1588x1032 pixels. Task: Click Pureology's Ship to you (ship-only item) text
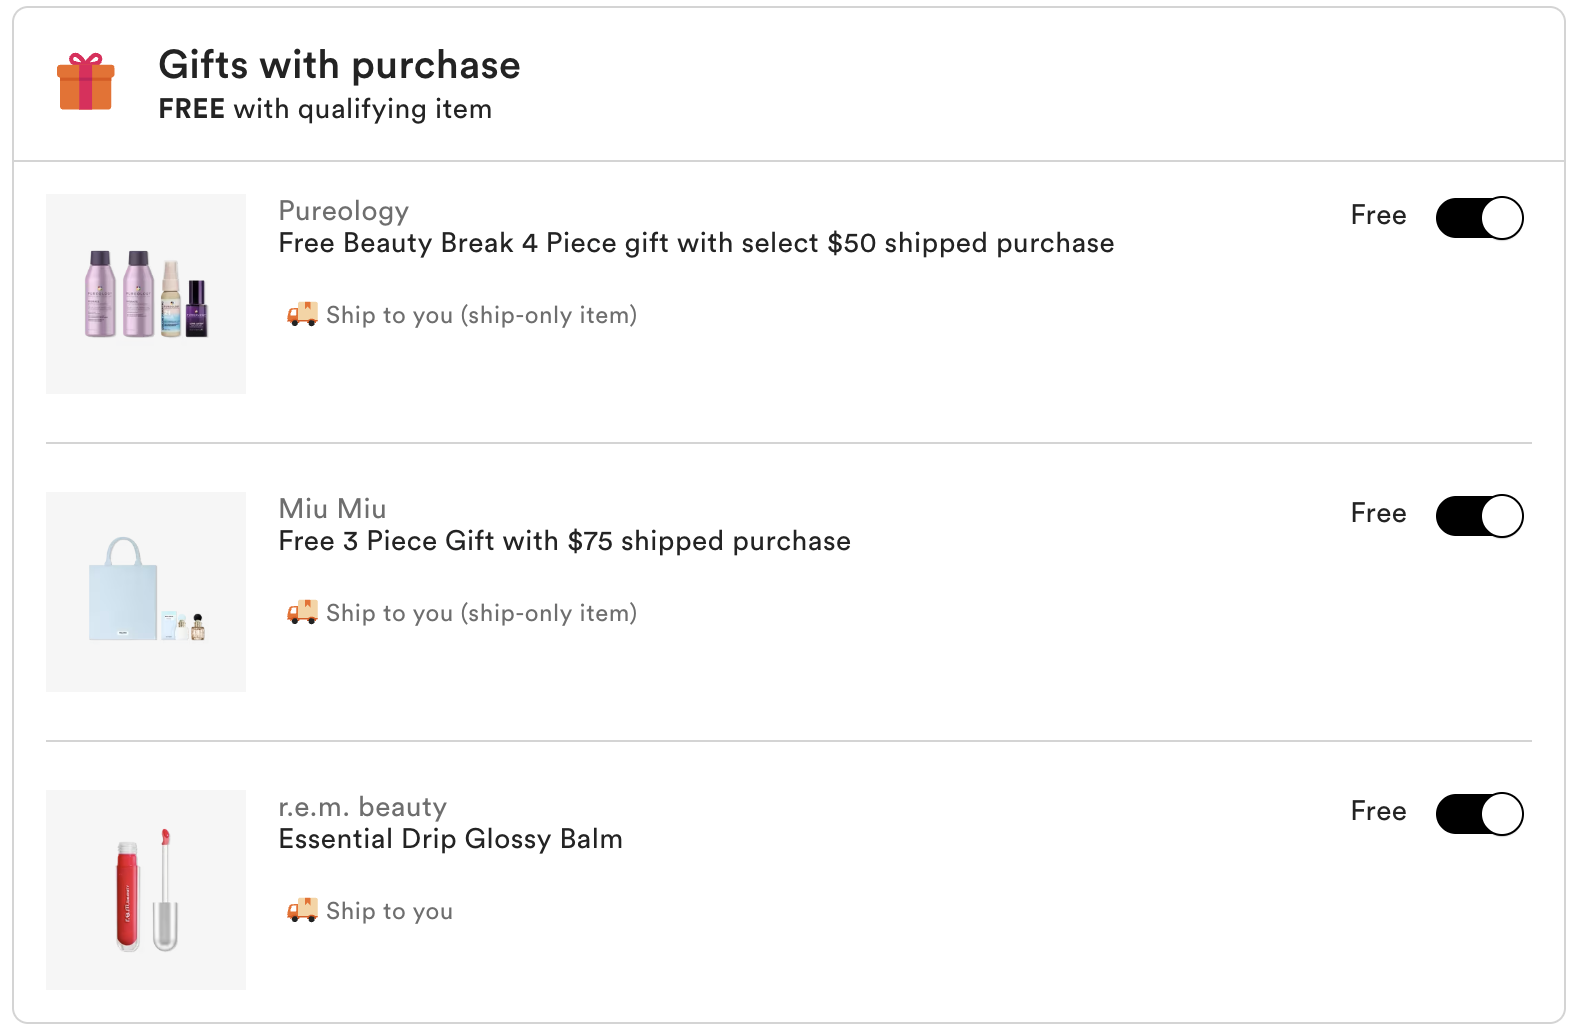481,315
